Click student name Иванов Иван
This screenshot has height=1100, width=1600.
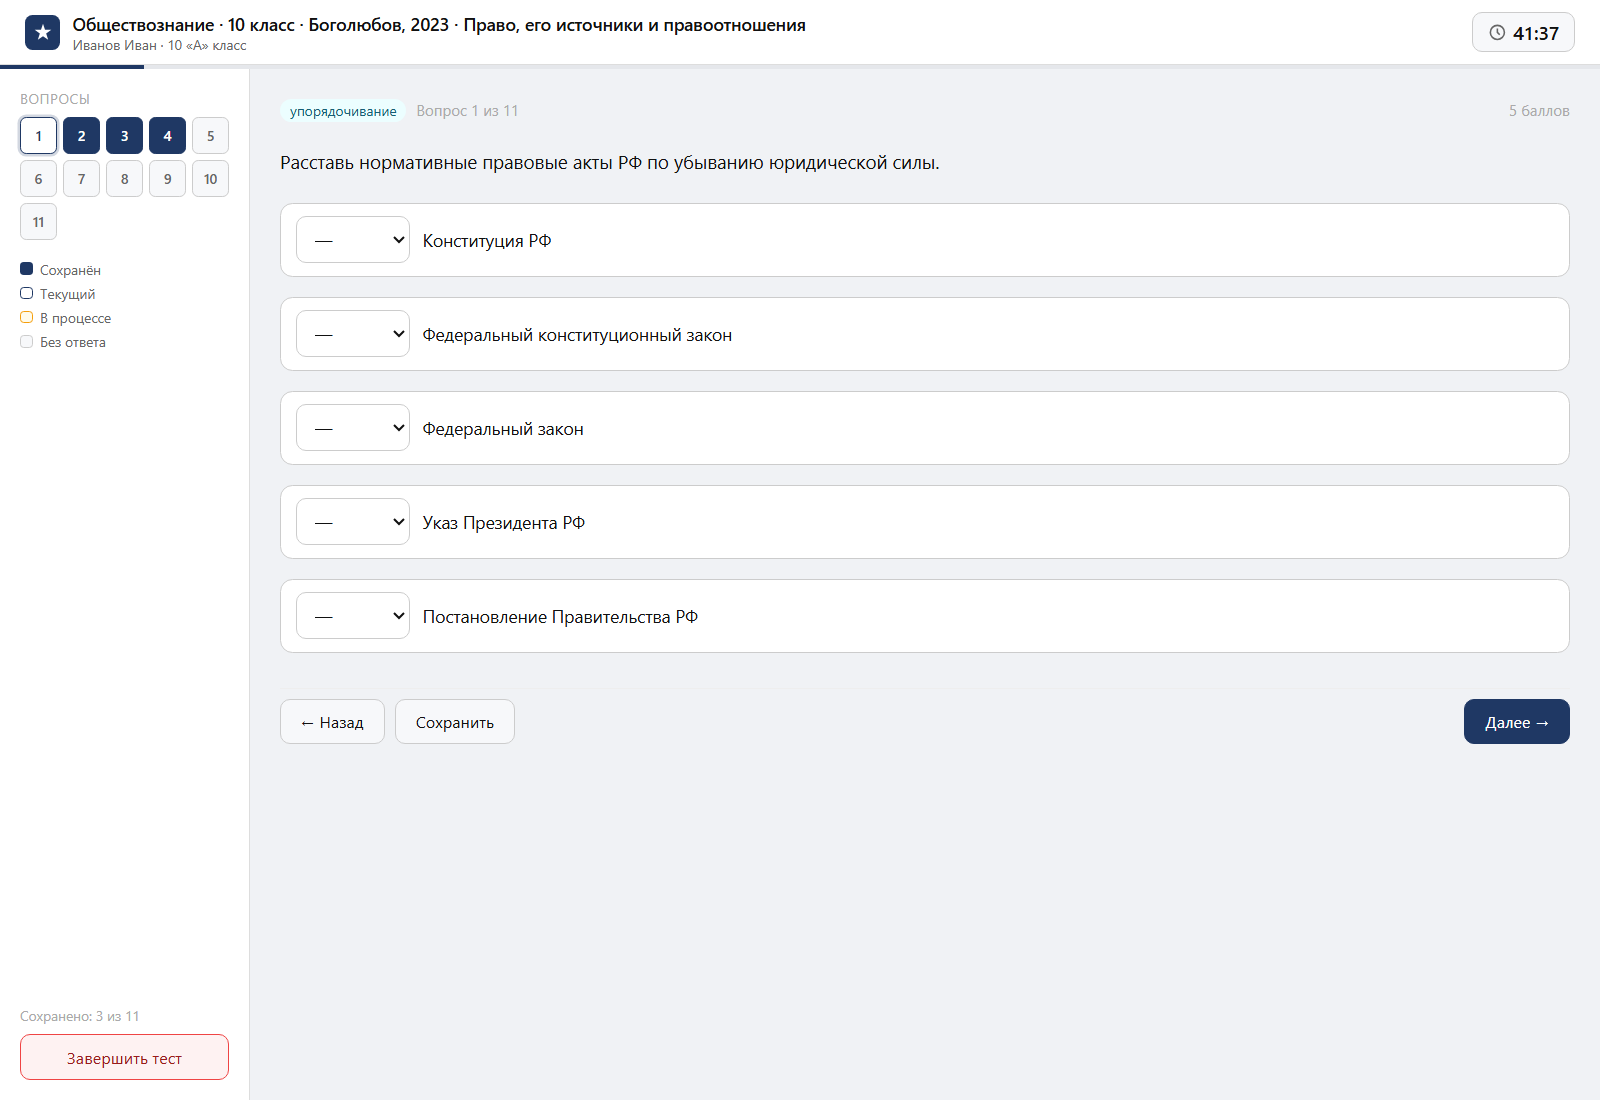click(x=114, y=46)
